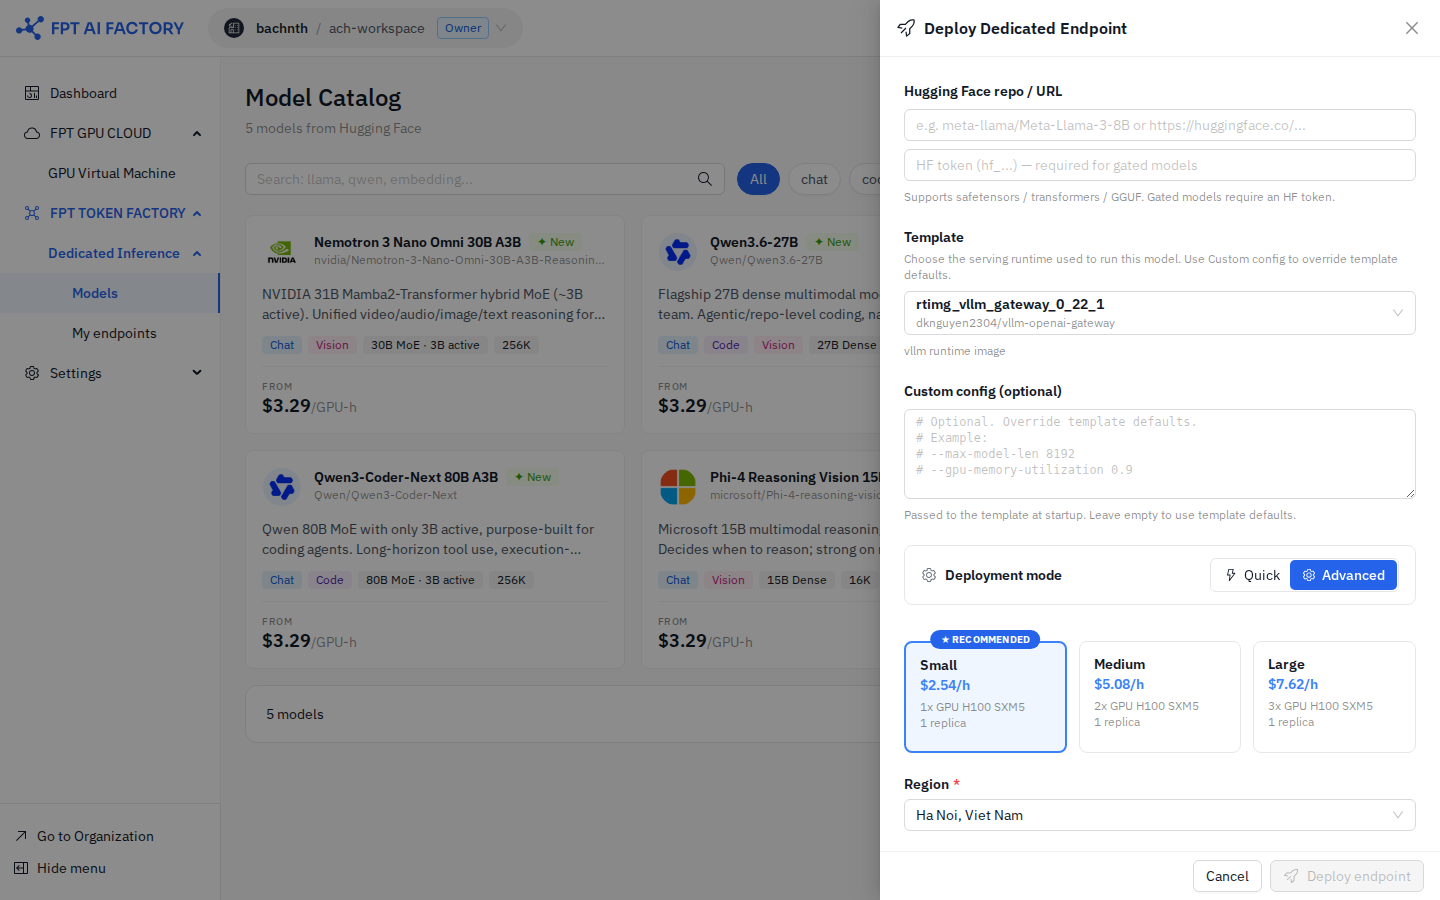Click the New badge on Qwen3.6-27B card
Screen dimensions: 1440x900
coord(833,242)
